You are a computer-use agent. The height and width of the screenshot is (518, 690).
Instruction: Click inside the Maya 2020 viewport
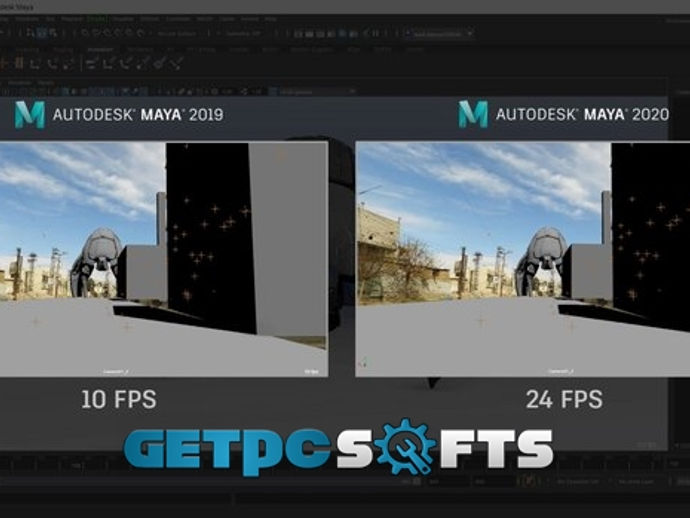[522, 259]
